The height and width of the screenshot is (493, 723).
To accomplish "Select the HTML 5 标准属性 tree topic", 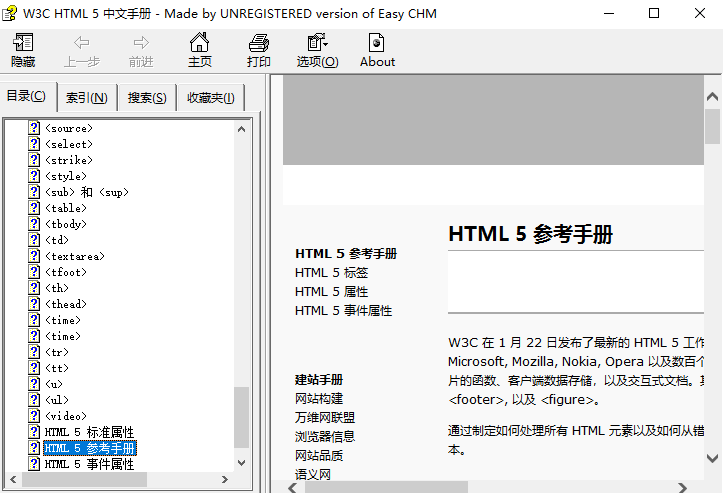I will (89, 432).
